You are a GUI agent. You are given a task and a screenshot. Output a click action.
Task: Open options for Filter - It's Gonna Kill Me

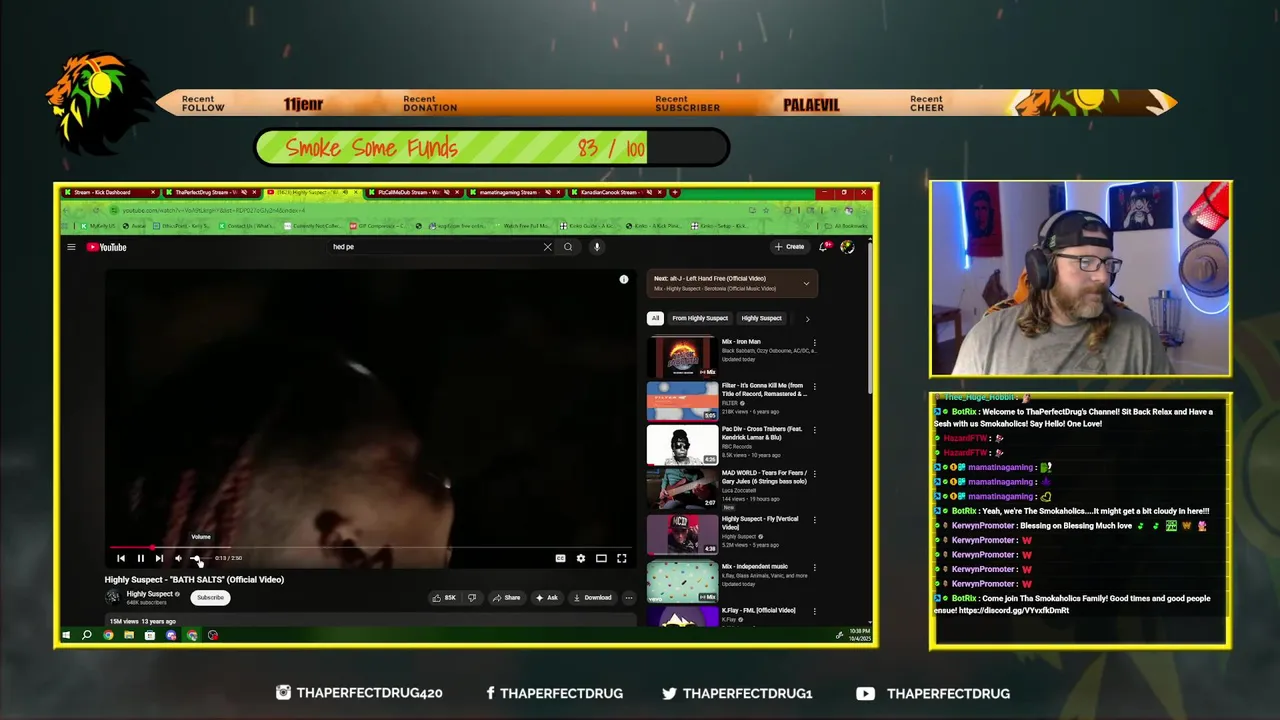pyautogui.click(x=814, y=386)
